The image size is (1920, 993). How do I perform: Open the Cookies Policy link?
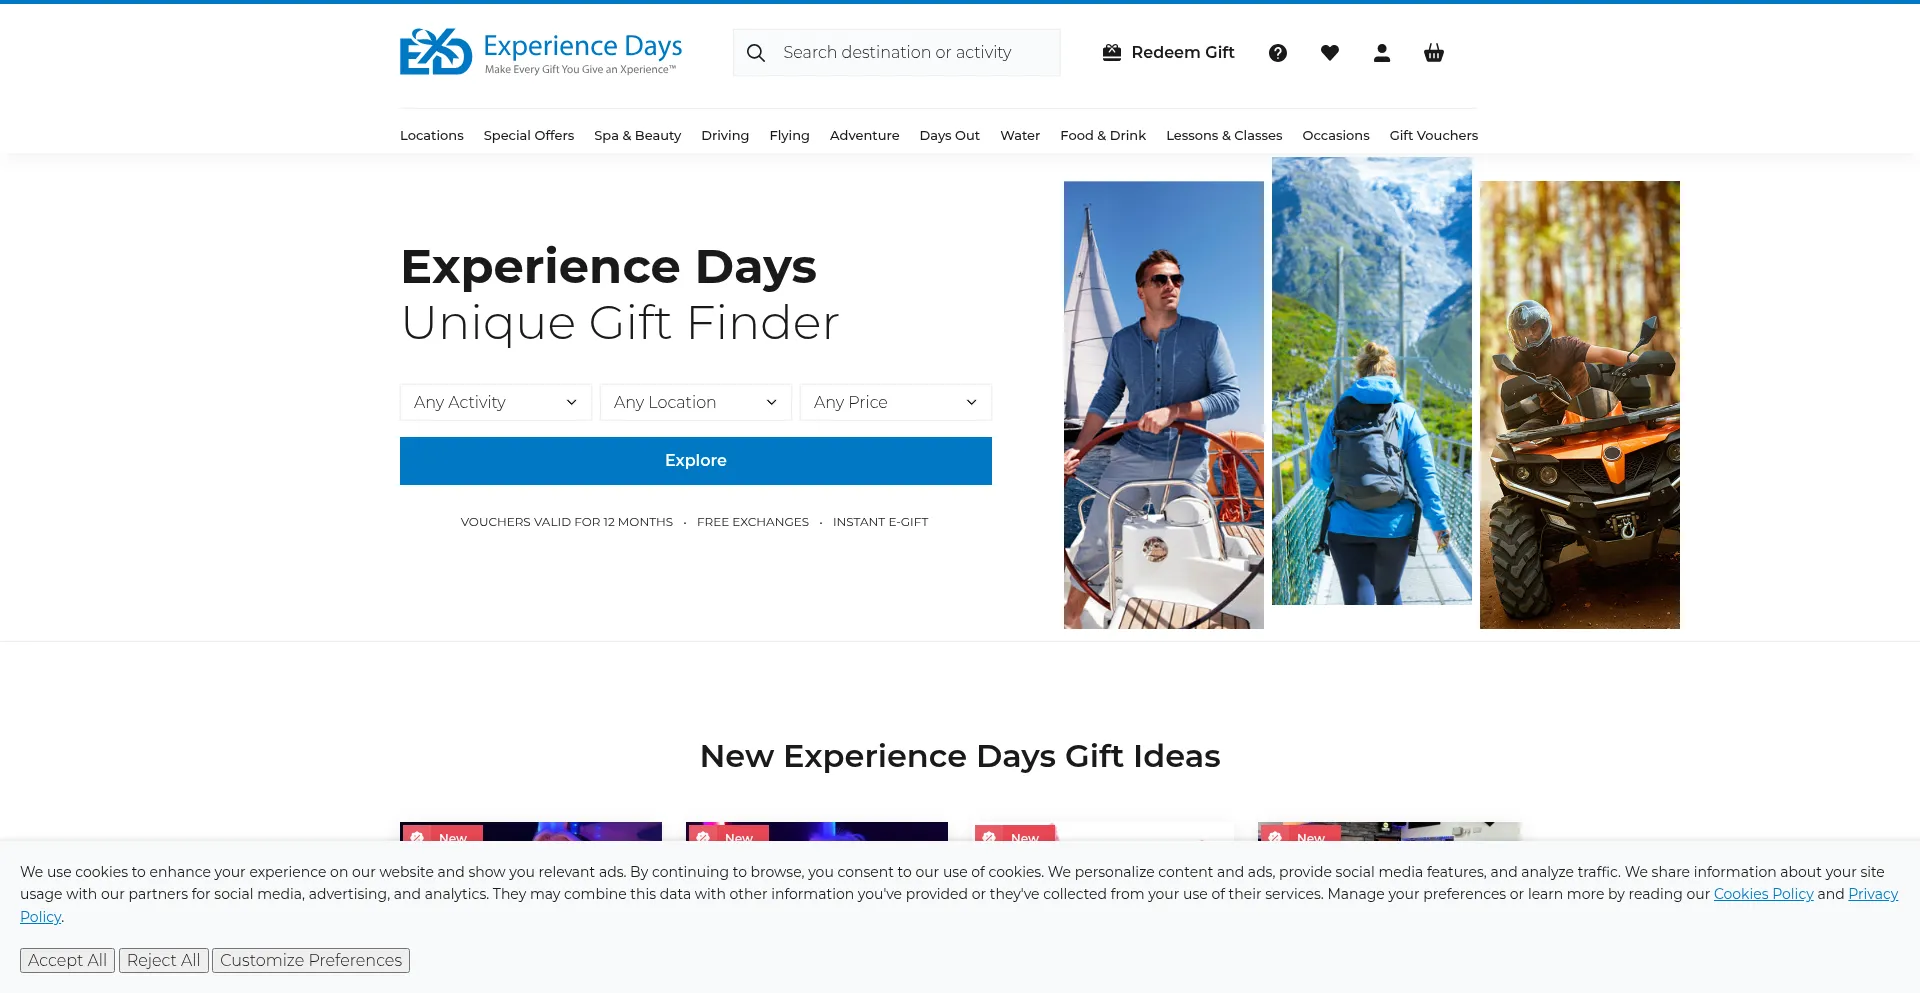[x=1763, y=894]
